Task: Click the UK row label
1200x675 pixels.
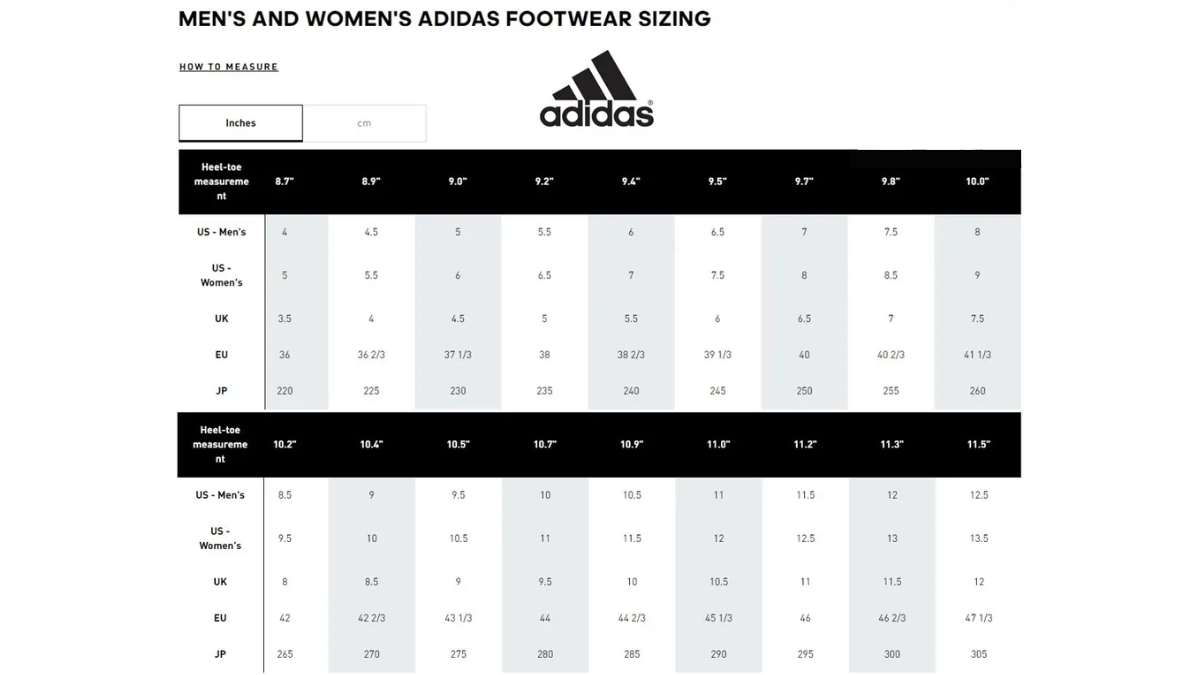Action: (221, 318)
